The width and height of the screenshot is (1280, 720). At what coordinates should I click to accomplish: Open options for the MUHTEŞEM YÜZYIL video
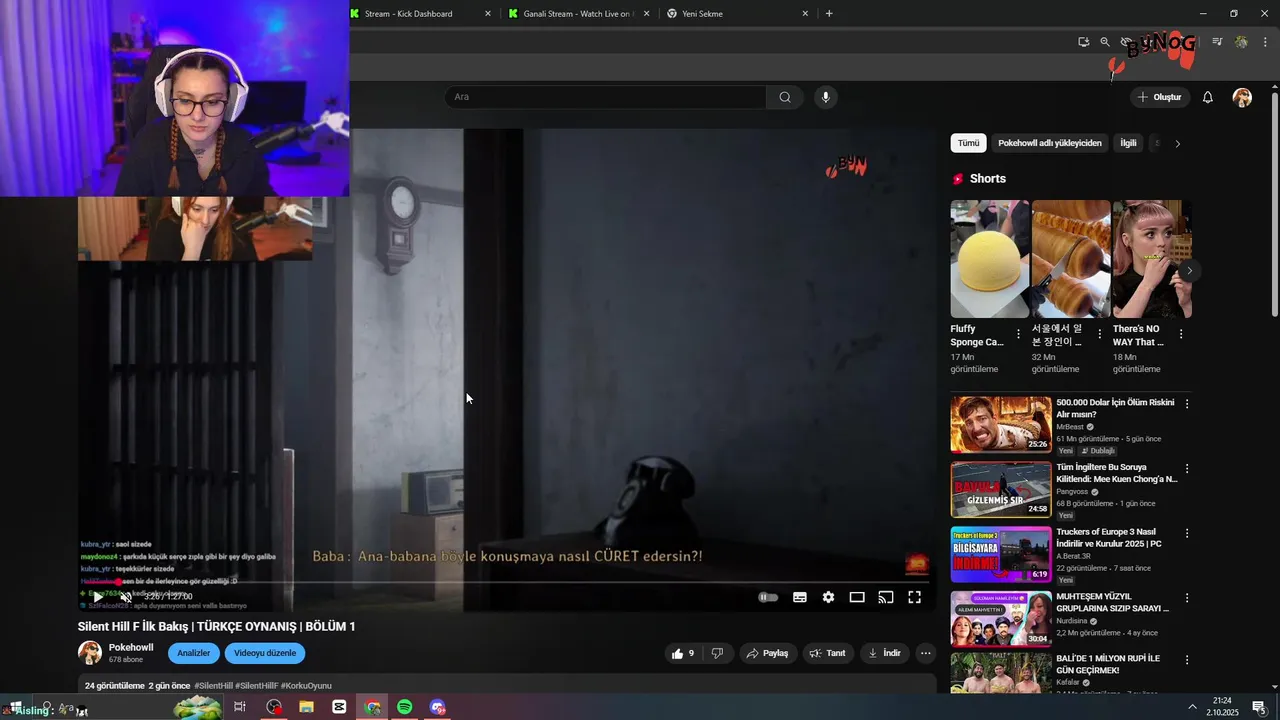pos(1187,598)
